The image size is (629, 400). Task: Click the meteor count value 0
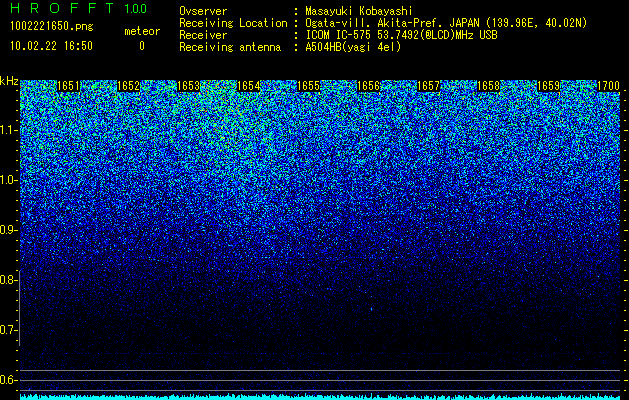(x=142, y=46)
